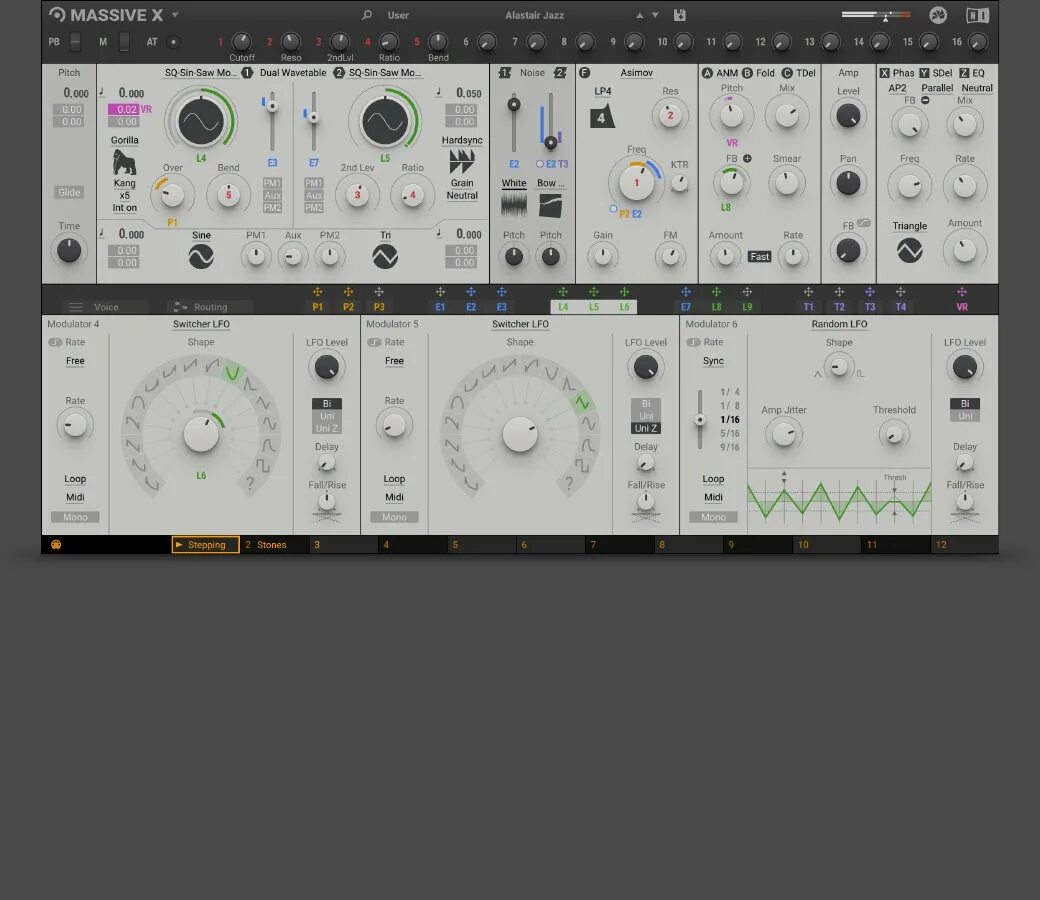Image resolution: width=1040 pixels, height=900 pixels.
Task: Toggle the Modulator 5 Rate switch
Action: 374,342
